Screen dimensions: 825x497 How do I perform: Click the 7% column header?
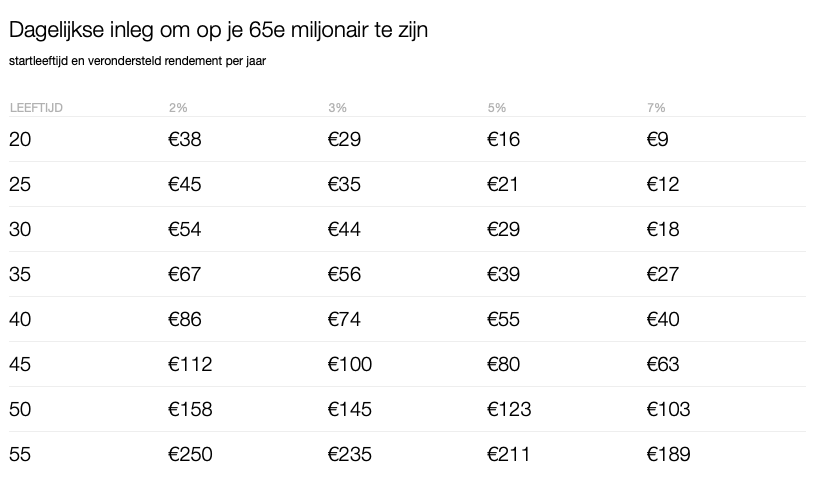[656, 108]
